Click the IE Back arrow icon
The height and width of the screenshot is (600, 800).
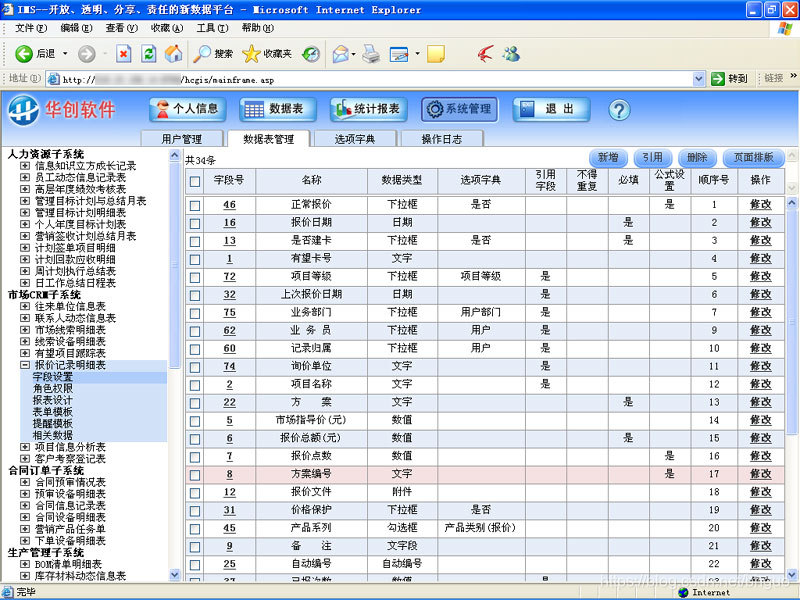click(x=23, y=54)
